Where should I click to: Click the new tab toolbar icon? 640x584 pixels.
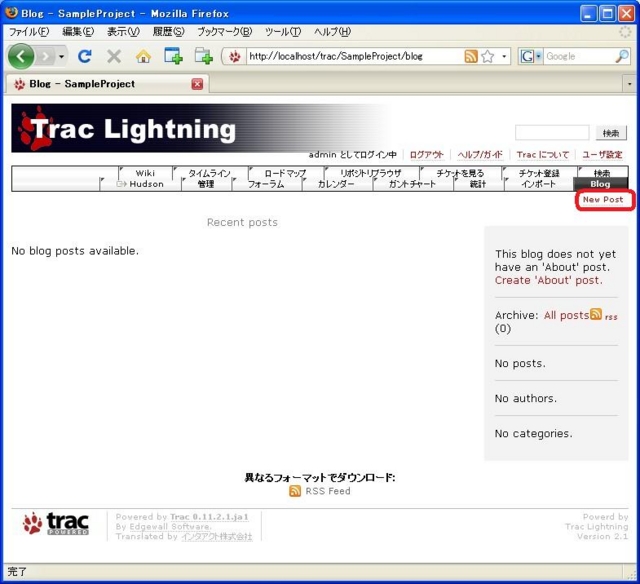pos(173,56)
